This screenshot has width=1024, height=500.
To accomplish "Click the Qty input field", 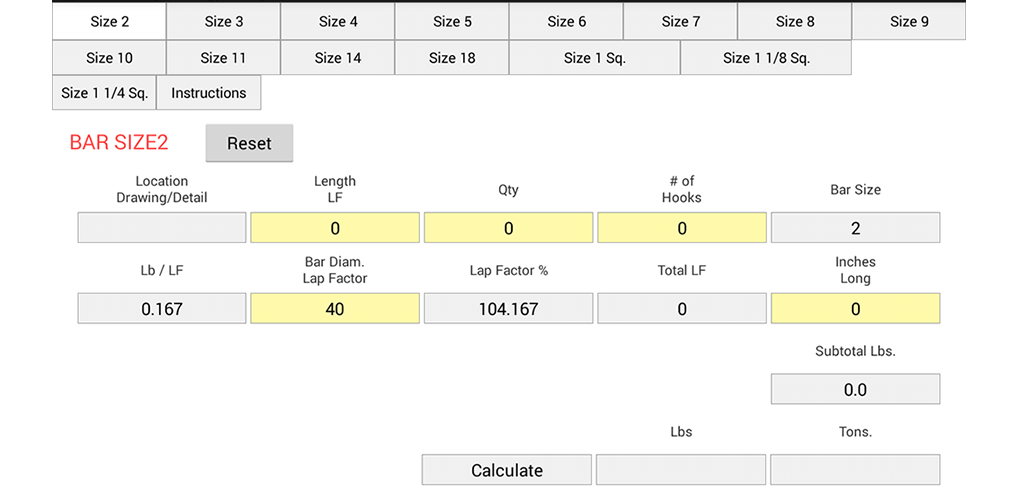I will pyautogui.click(x=508, y=228).
